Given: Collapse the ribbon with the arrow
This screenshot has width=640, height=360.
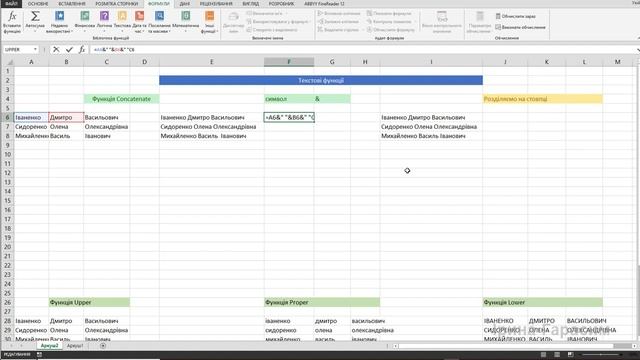Looking at the screenshot, I should (638, 38).
